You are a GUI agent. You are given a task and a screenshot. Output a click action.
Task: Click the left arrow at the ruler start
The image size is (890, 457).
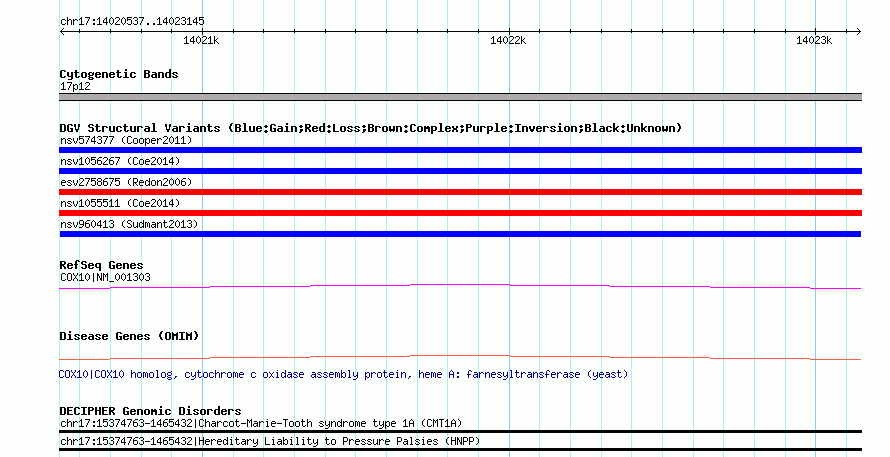coord(62,32)
